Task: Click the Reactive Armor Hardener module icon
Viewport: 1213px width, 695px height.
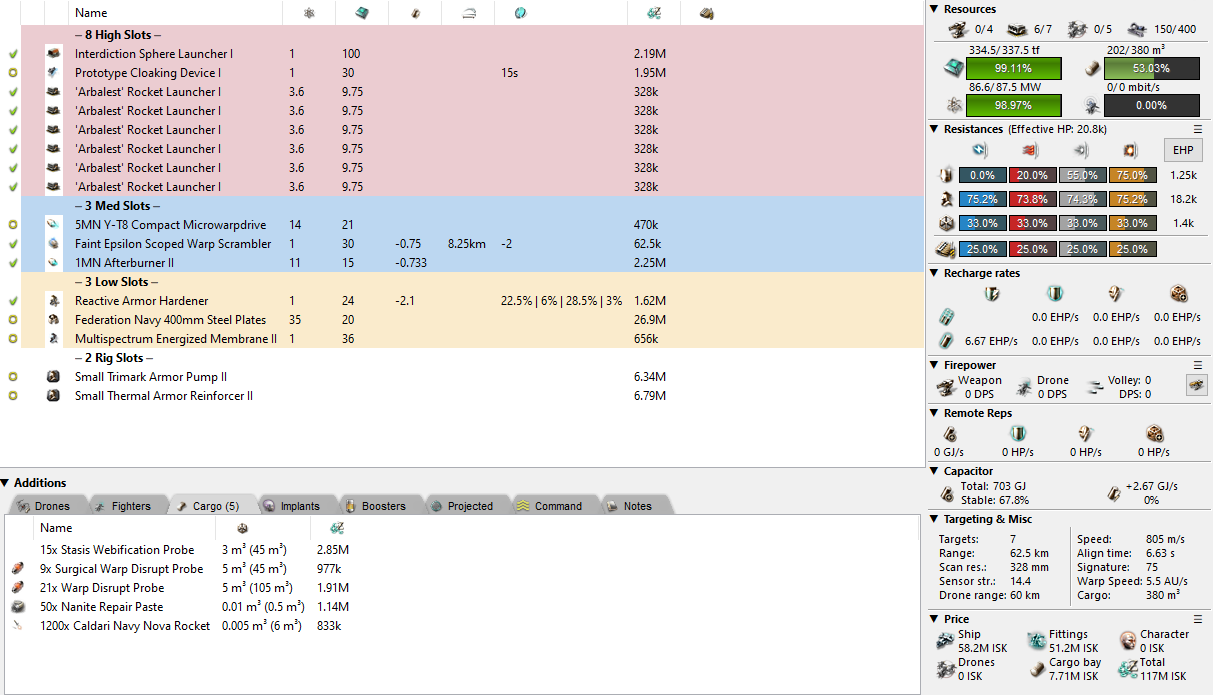Action: (x=54, y=301)
